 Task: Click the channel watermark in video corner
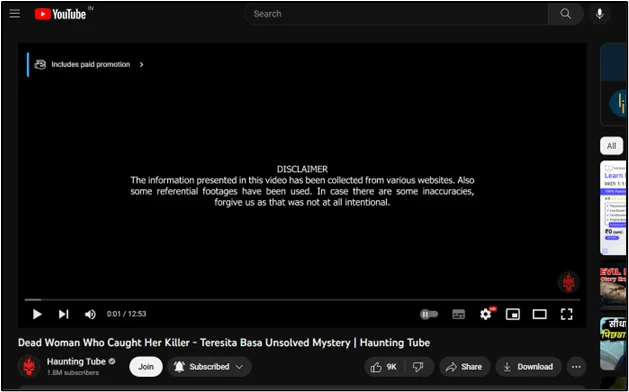pos(568,282)
